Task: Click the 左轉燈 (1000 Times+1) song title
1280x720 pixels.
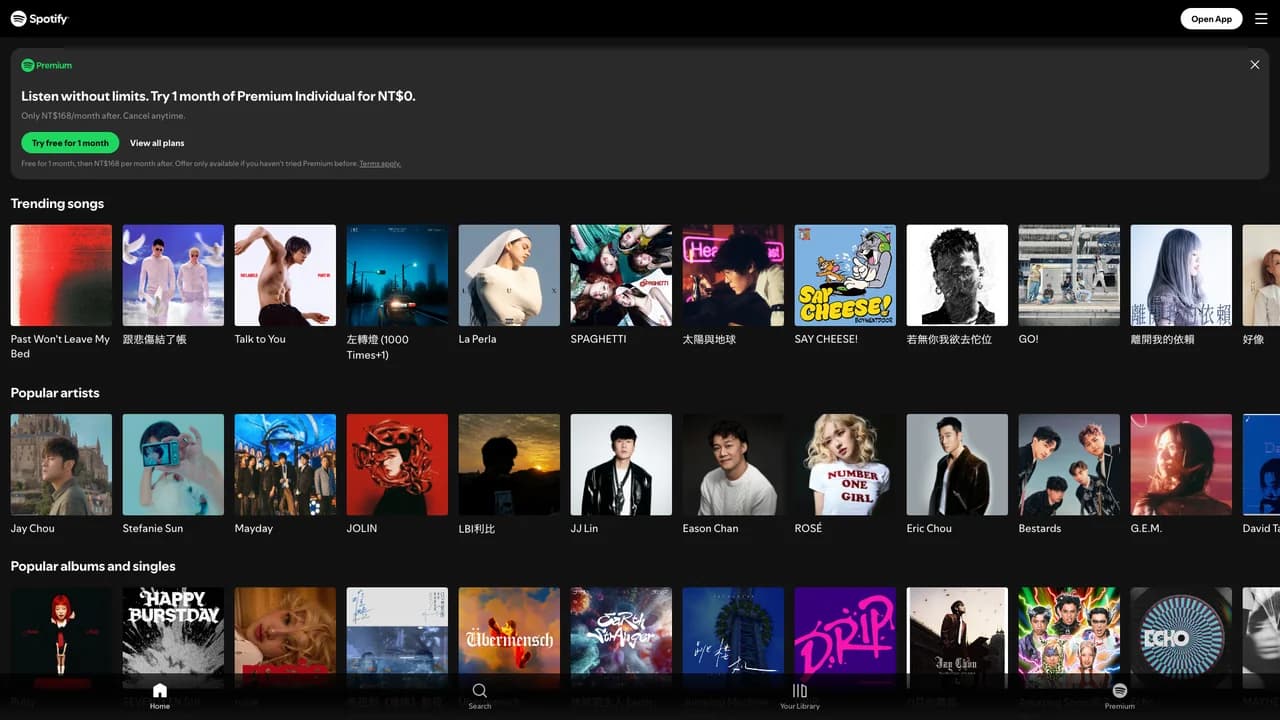Action: [x=378, y=347]
